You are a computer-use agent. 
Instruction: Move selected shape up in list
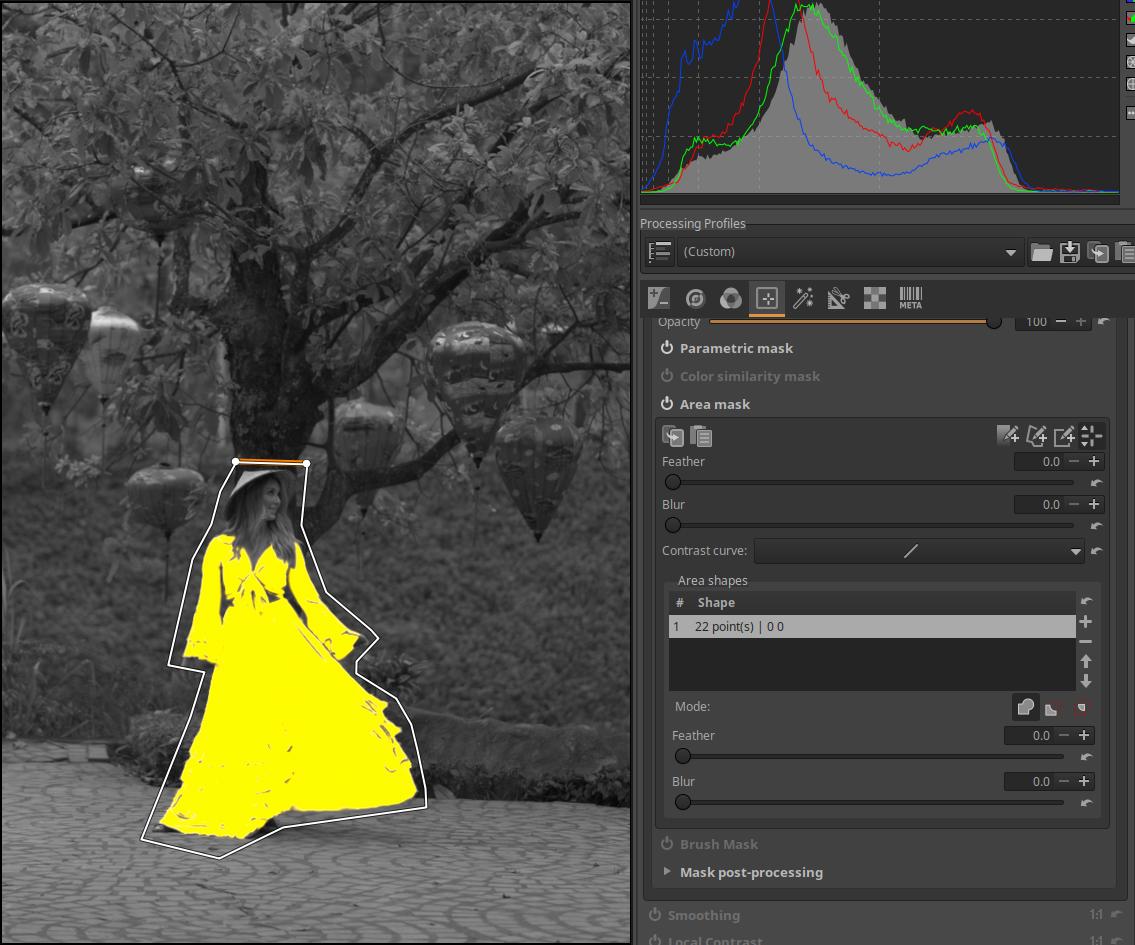click(x=1086, y=661)
